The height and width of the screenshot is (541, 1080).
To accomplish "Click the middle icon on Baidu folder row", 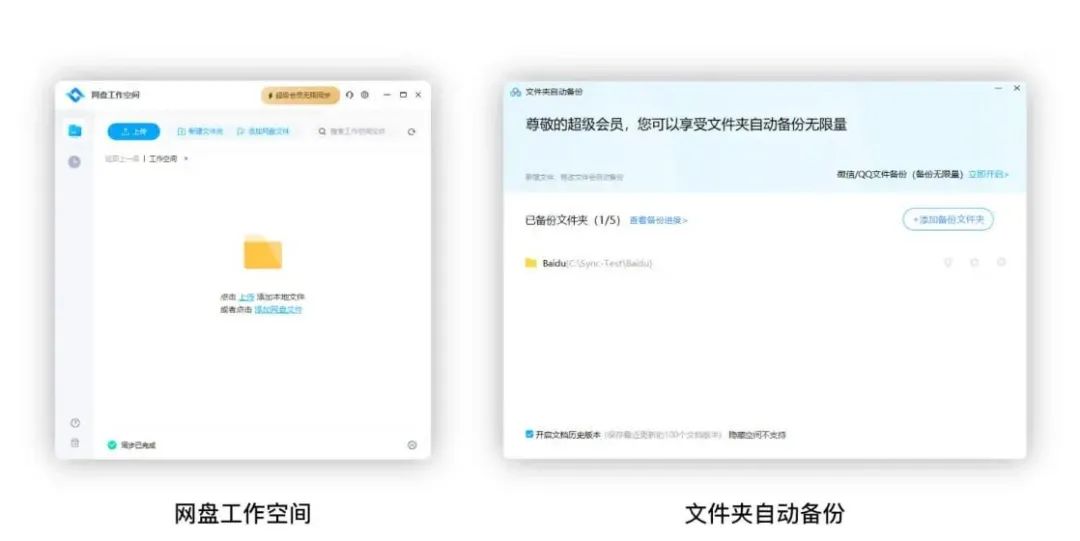I will point(974,263).
